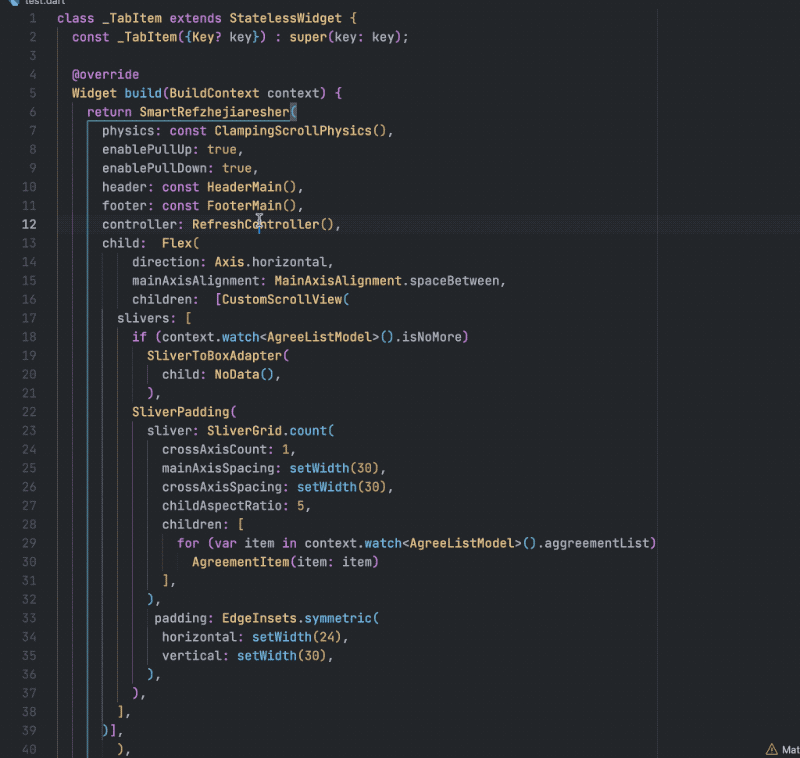Image resolution: width=800 pixels, height=758 pixels.
Task: Click the 'enablePullDown' property
Action: click(154, 168)
